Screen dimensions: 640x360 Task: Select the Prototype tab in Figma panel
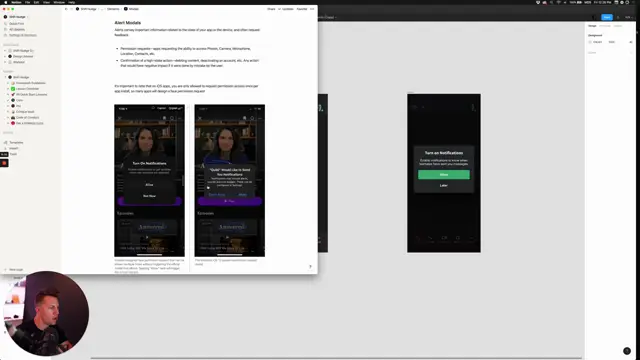(605, 26)
